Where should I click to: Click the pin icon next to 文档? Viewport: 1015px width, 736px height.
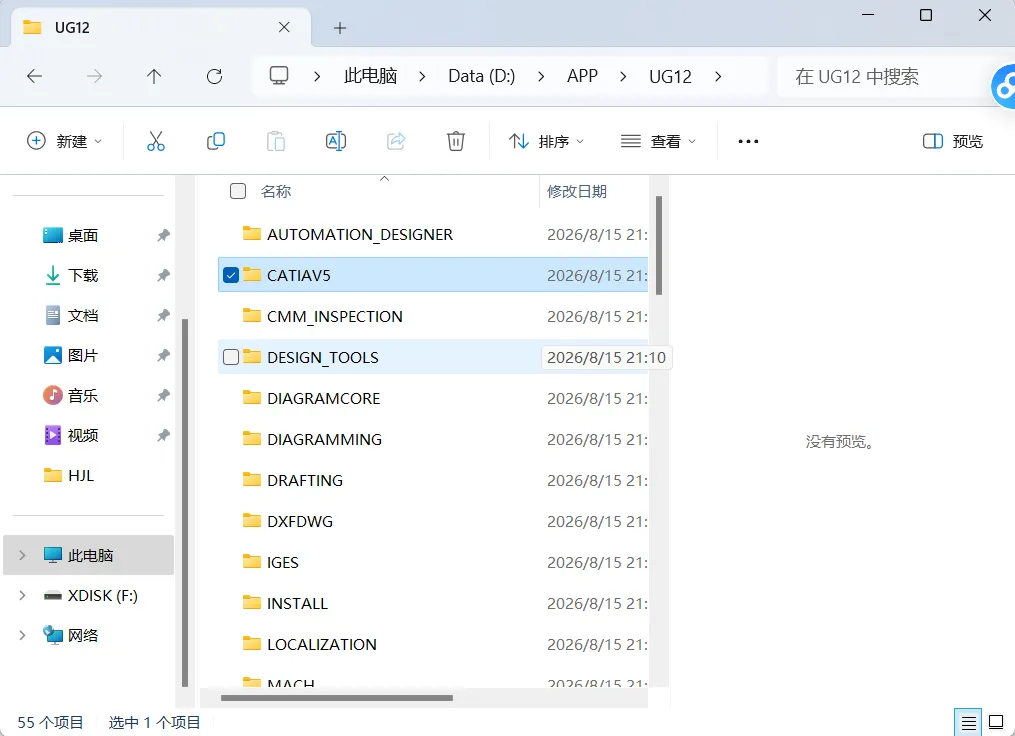point(163,316)
